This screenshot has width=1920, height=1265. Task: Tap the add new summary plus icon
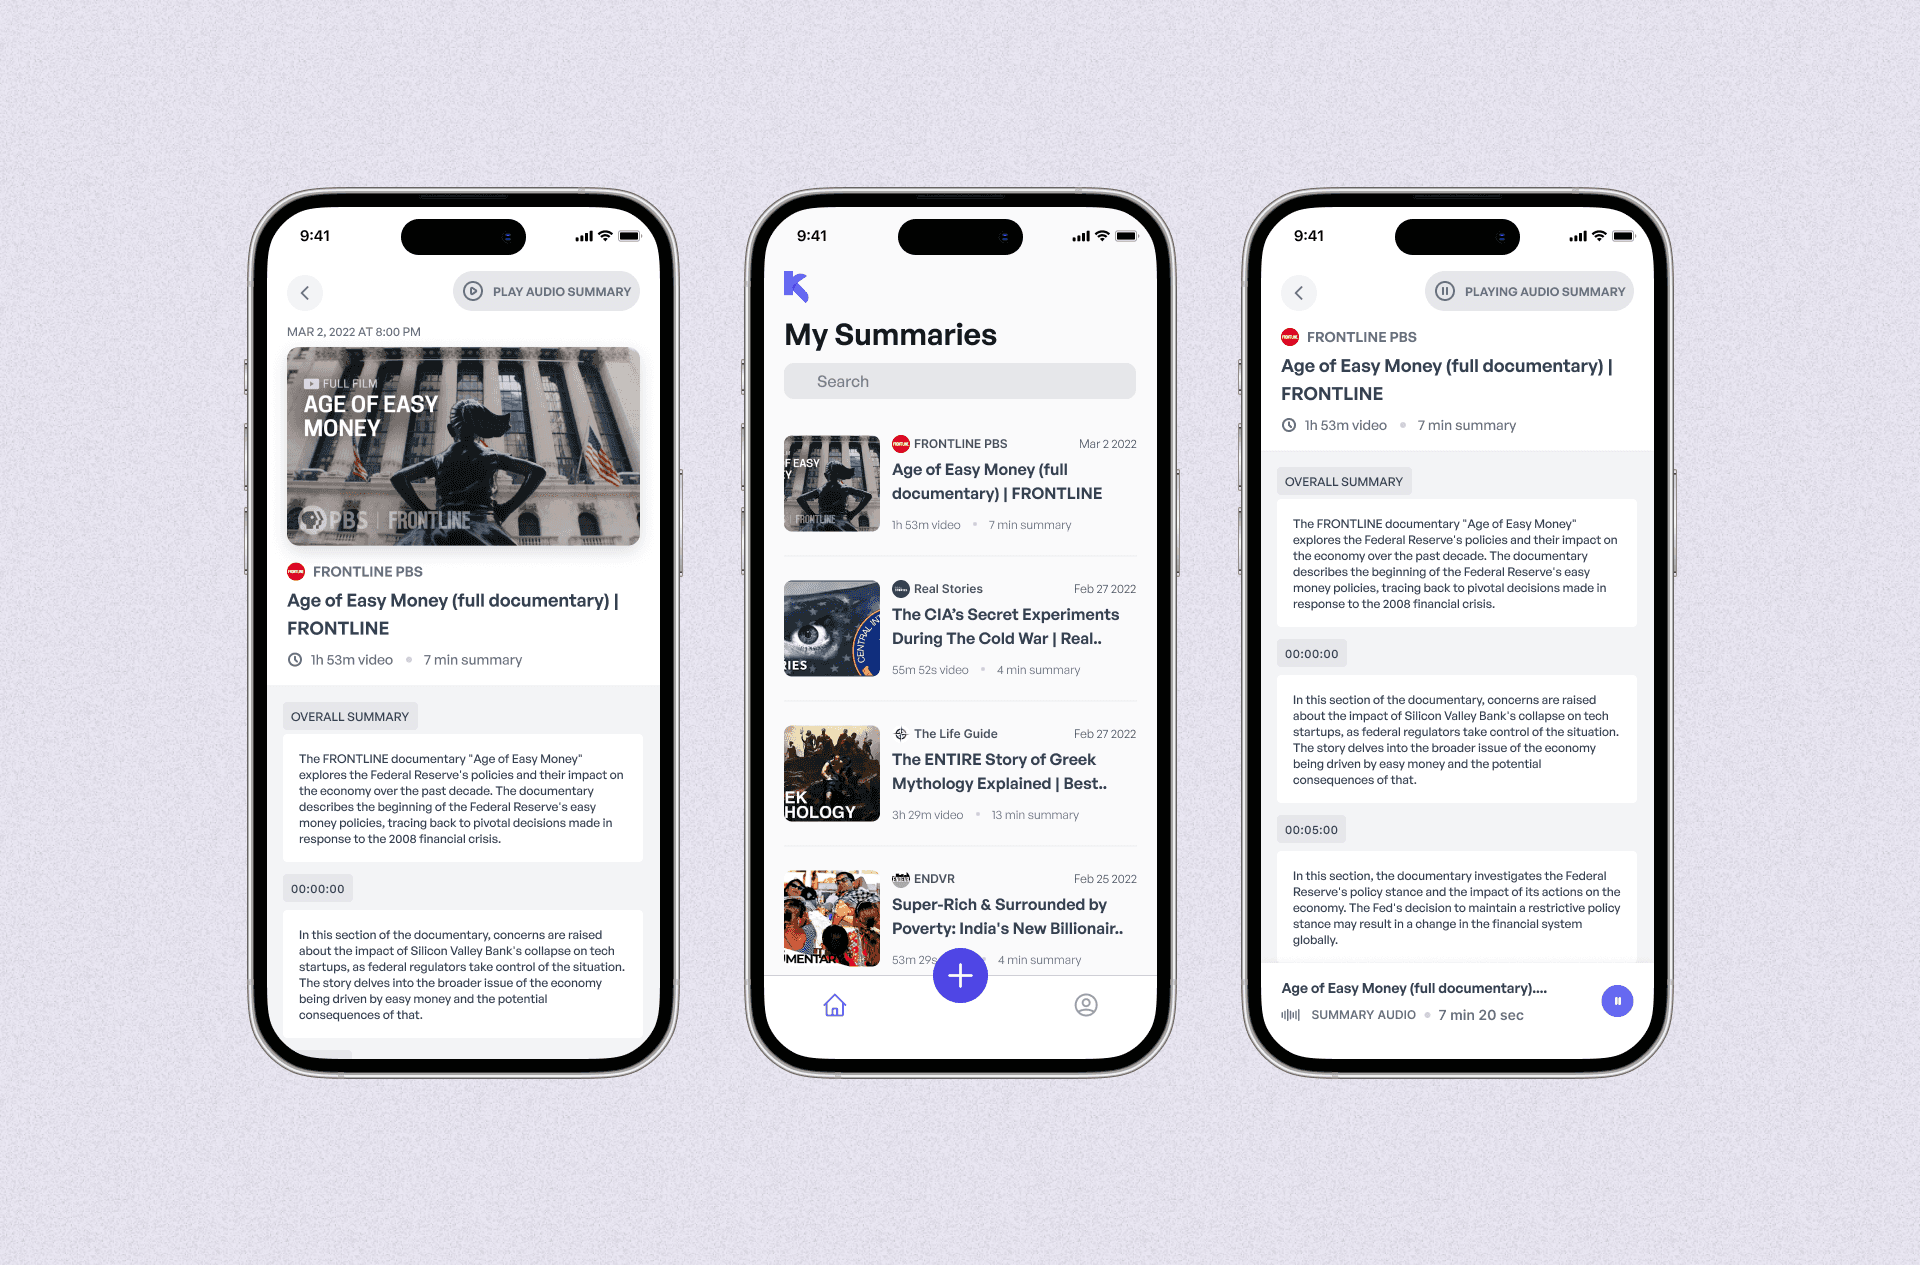(960, 976)
